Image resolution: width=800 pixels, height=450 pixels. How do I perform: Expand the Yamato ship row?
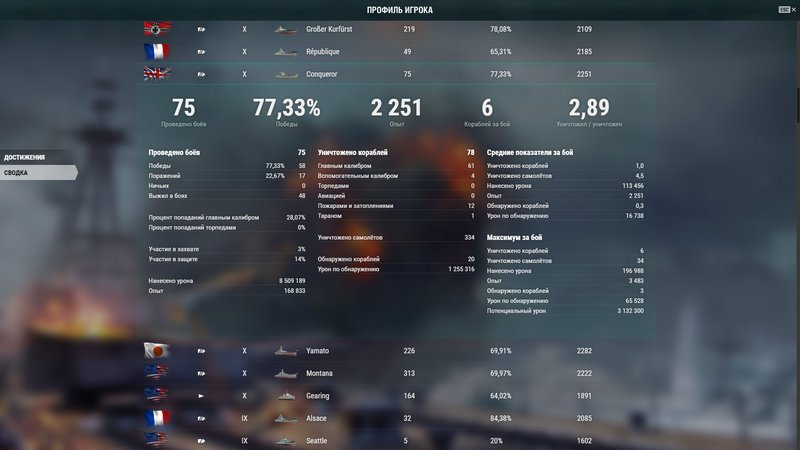click(x=396, y=351)
